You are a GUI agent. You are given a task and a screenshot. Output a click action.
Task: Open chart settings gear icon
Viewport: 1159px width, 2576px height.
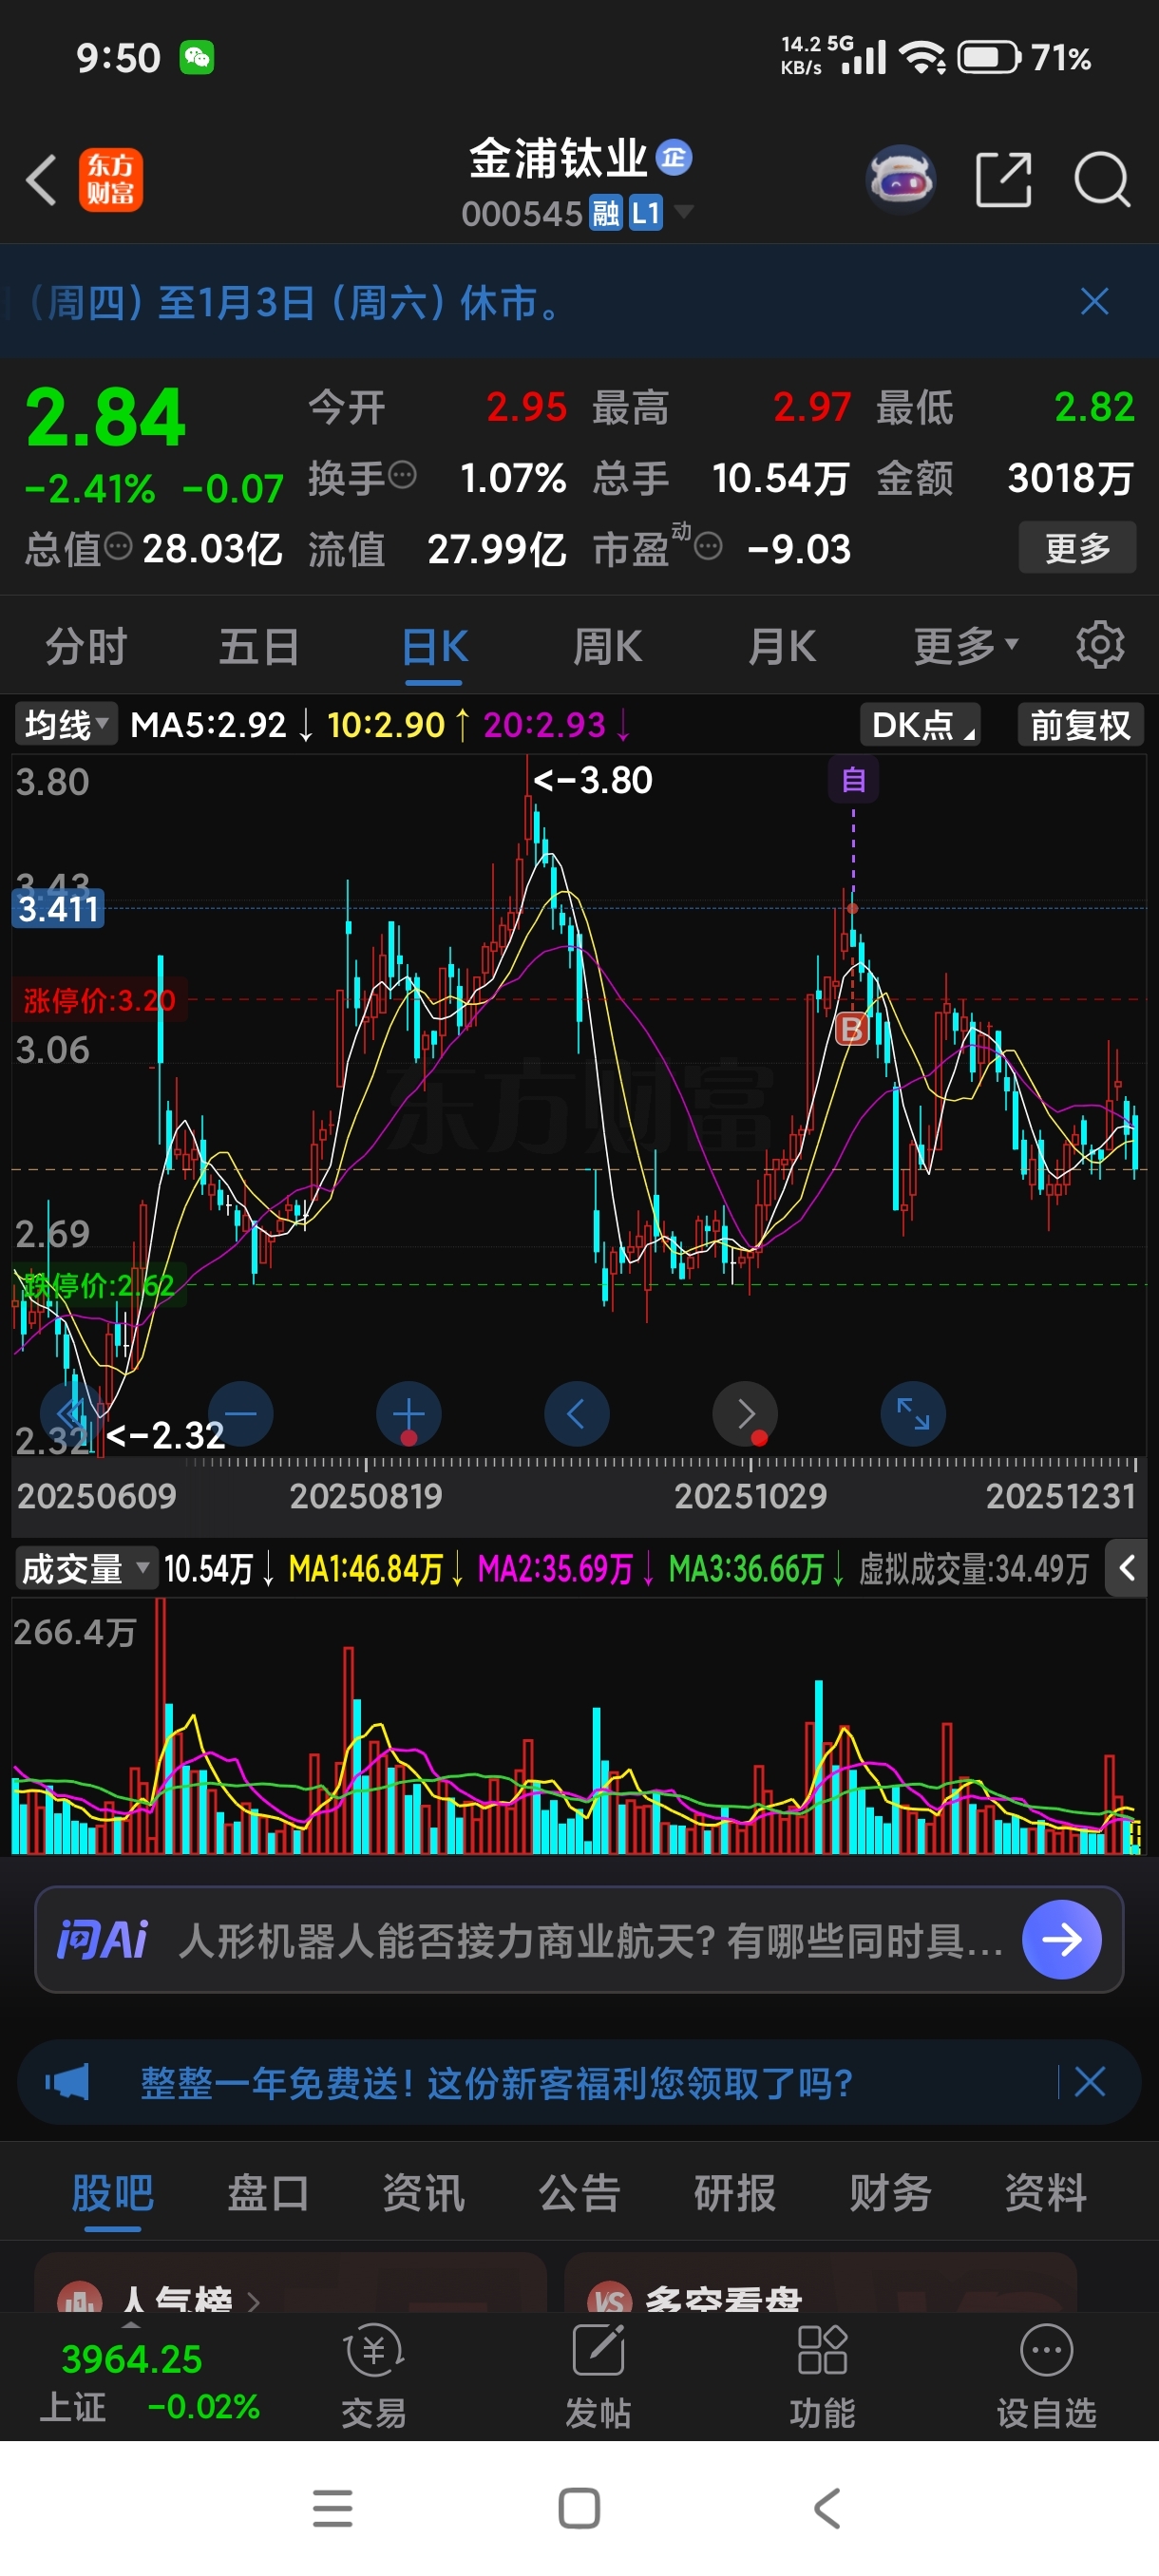tap(1100, 645)
